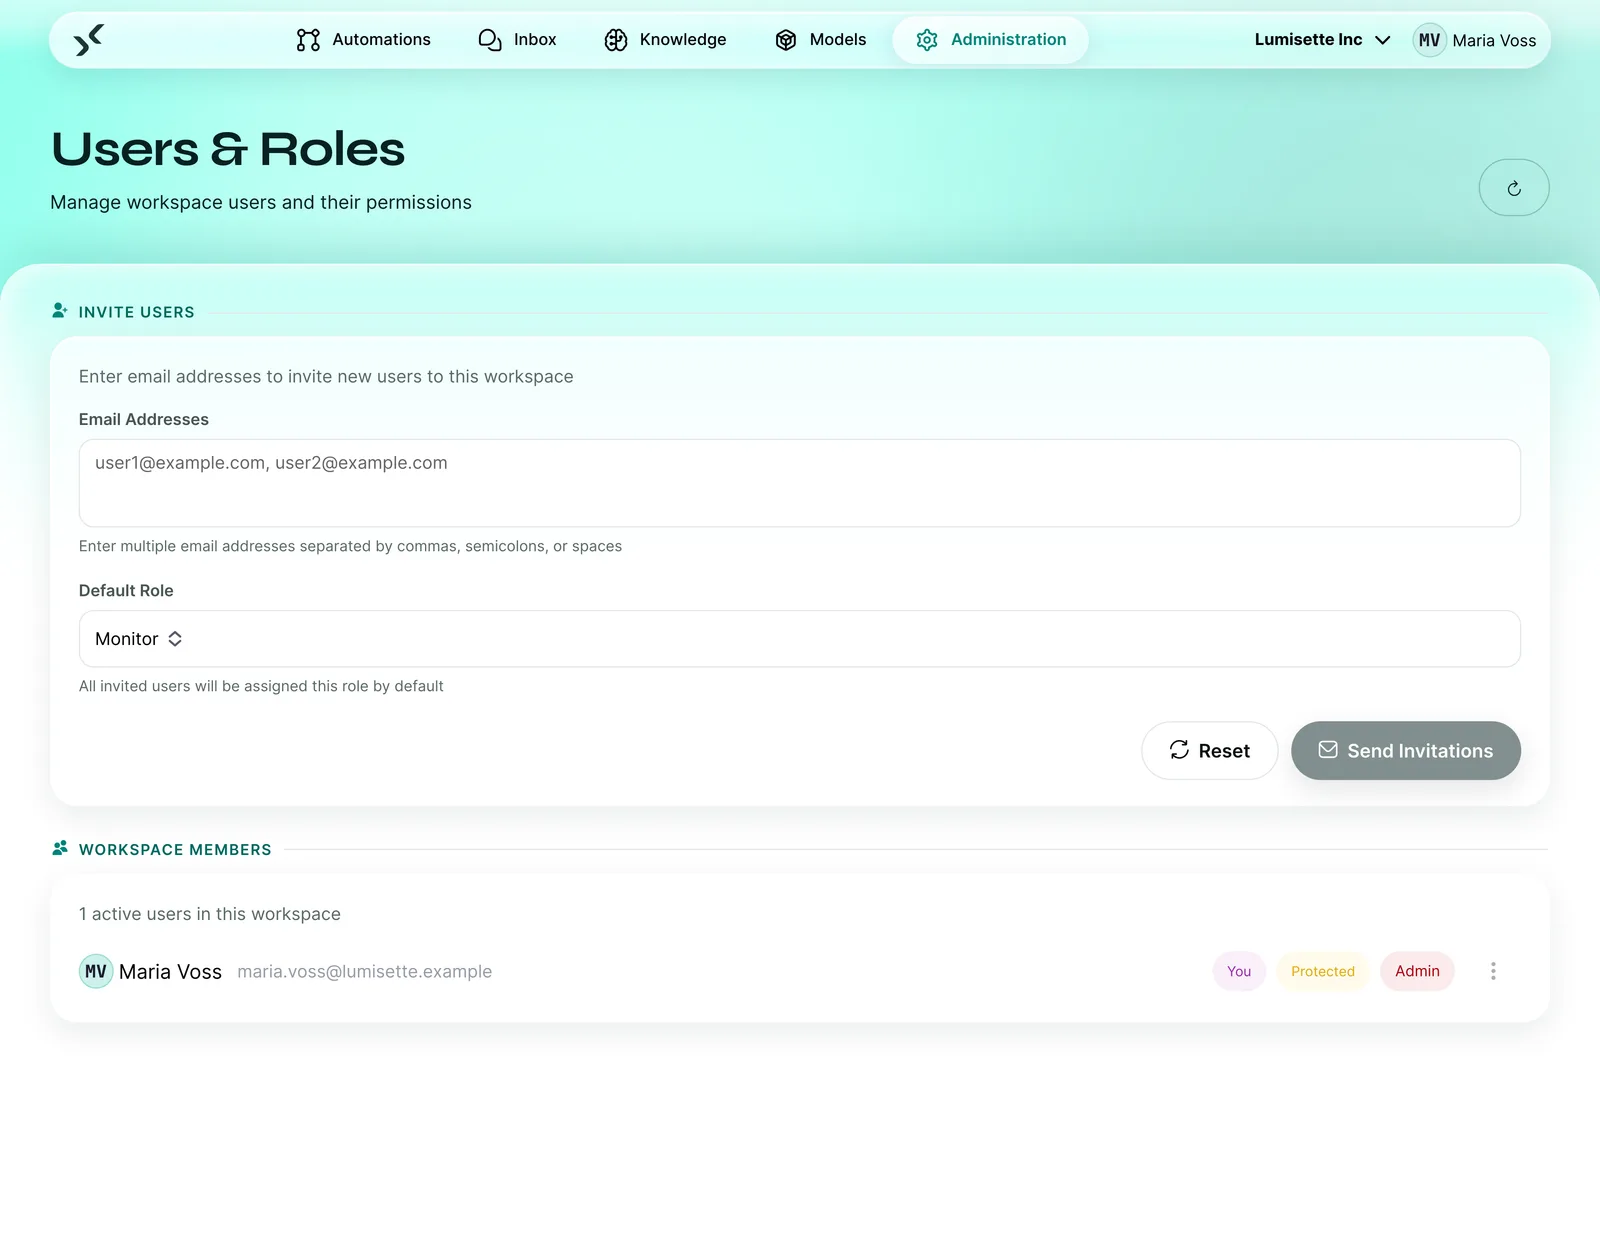Click the Automations workflow icon
Viewport: 1600px width, 1250px height.
click(308, 40)
